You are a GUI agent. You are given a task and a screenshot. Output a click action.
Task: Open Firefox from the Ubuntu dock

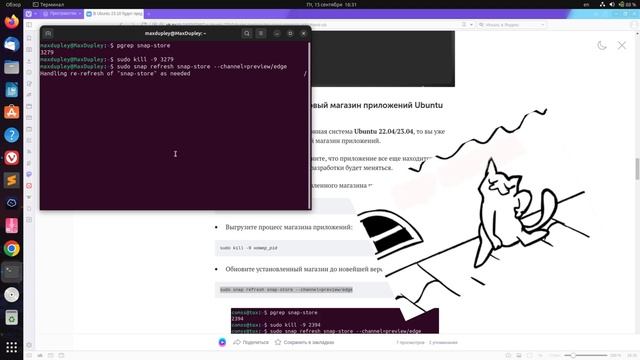11,21
